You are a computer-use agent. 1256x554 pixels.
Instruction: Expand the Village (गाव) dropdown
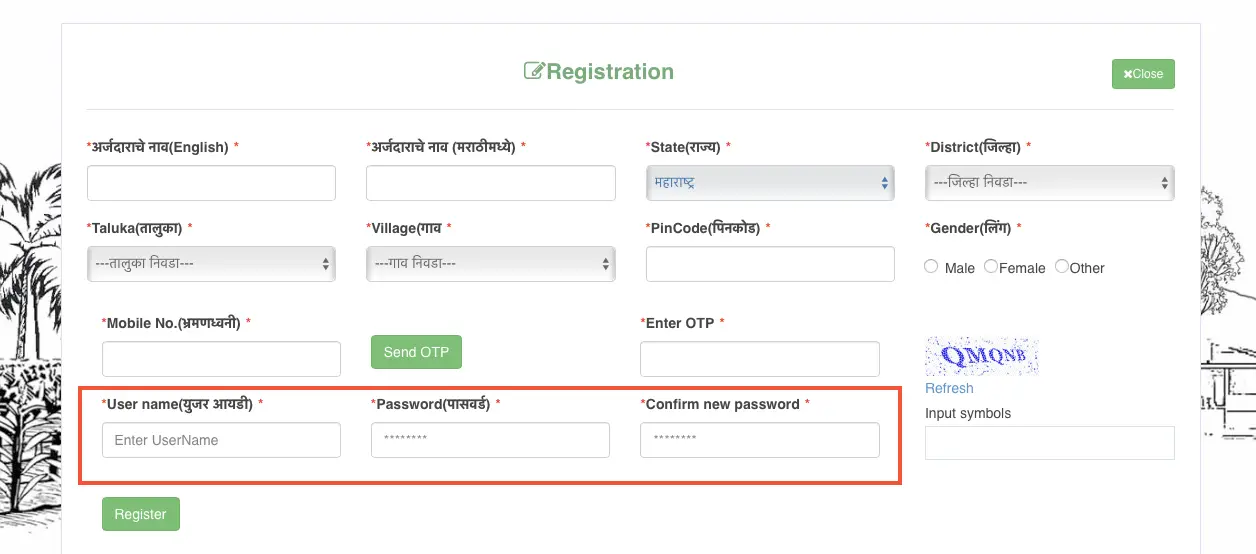click(x=490, y=264)
